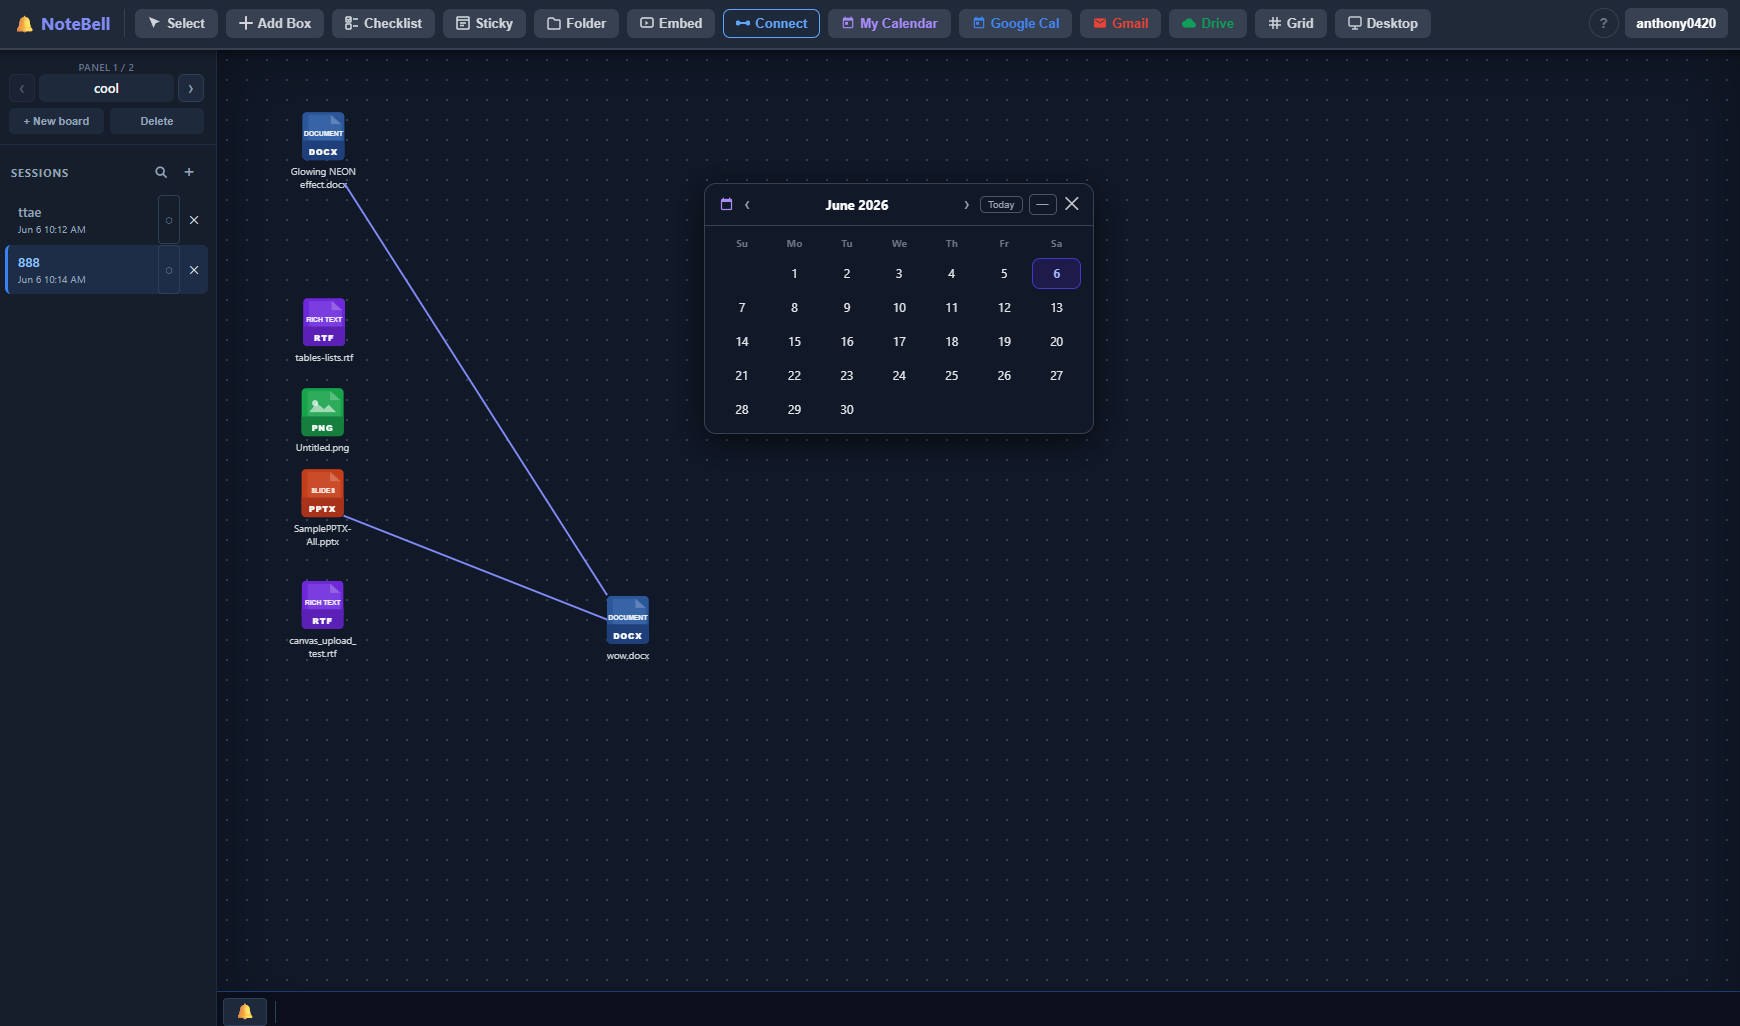Select June 21 in the calendar
The image size is (1740, 1026).
(742, 376)
